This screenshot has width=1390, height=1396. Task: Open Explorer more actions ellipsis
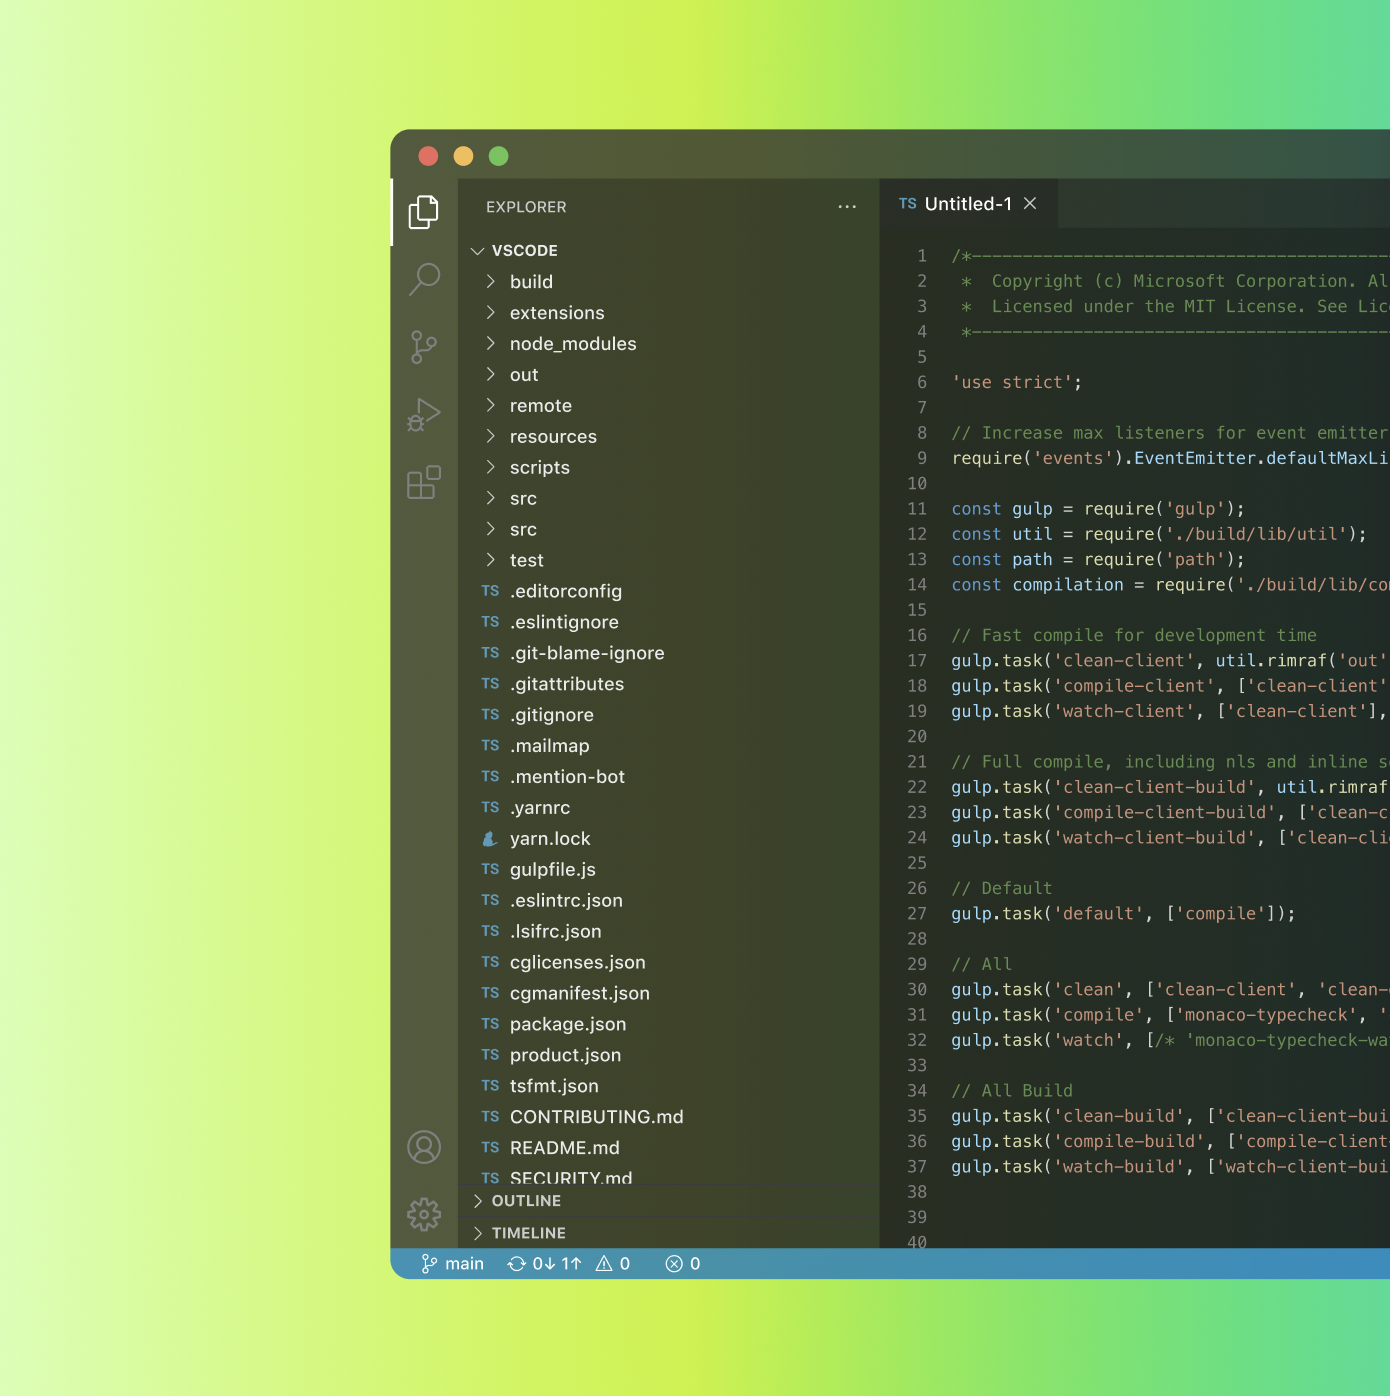(x=847, y=207)
